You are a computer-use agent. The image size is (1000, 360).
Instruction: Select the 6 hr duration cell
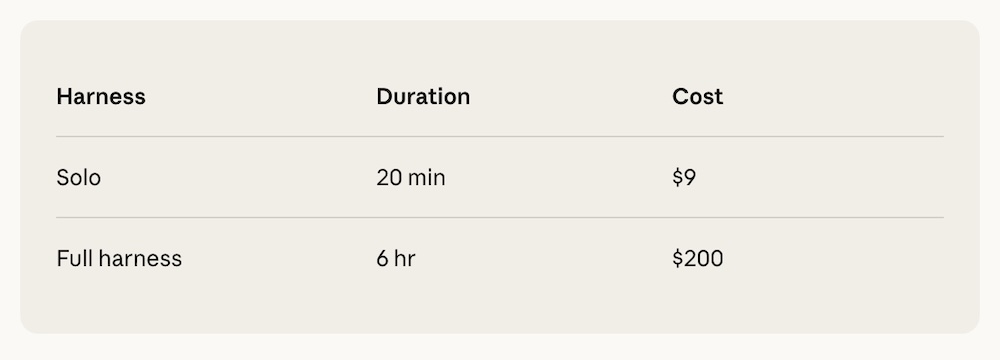(395, 259)
